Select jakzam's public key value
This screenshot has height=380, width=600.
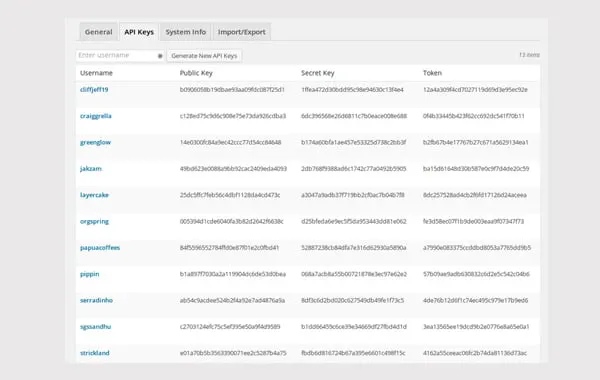[x=233, y=169]
